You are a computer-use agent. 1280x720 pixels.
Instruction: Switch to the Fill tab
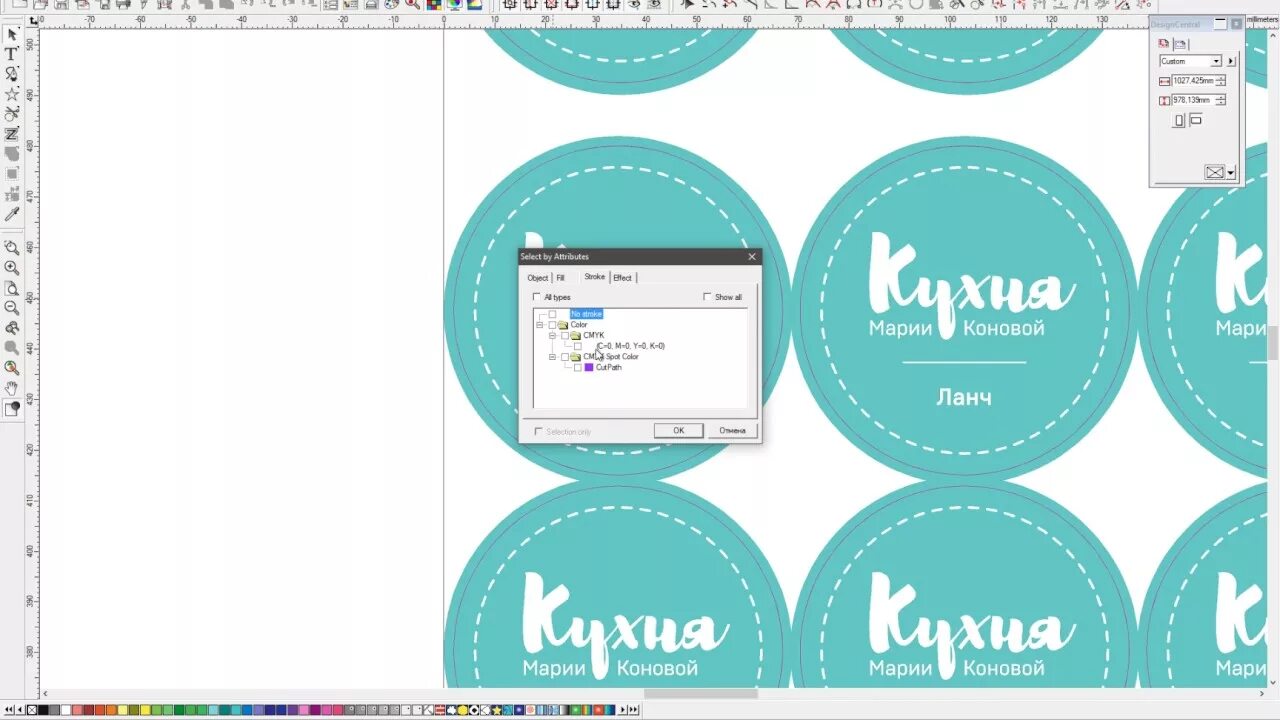coord(561,278)
